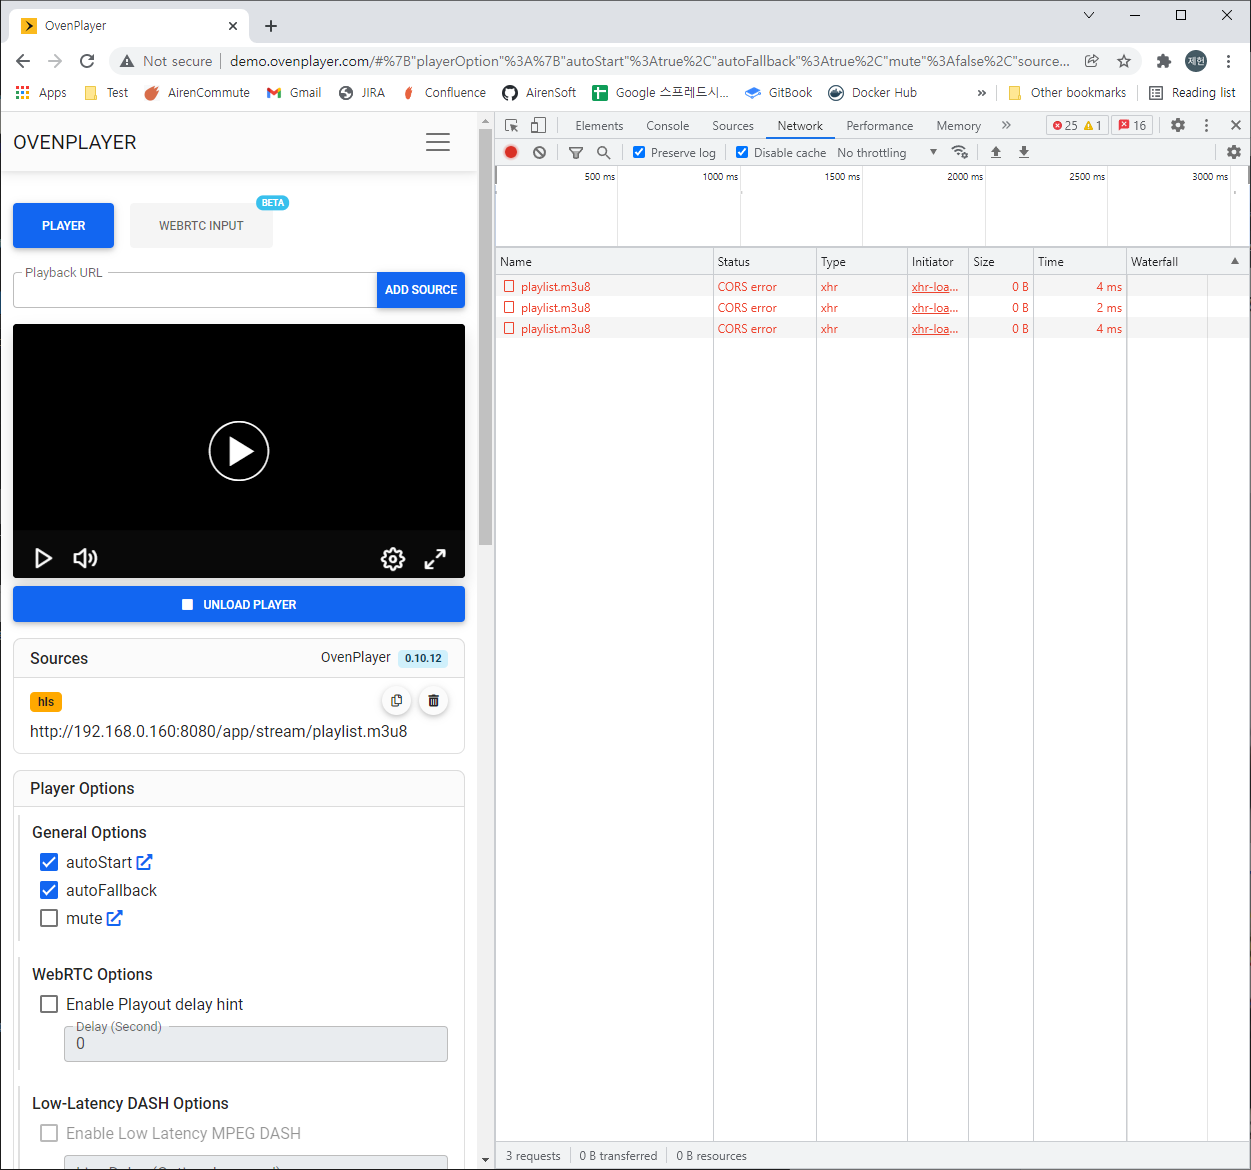
Task: Delete the hls stream source
Action: click(433, 700)
